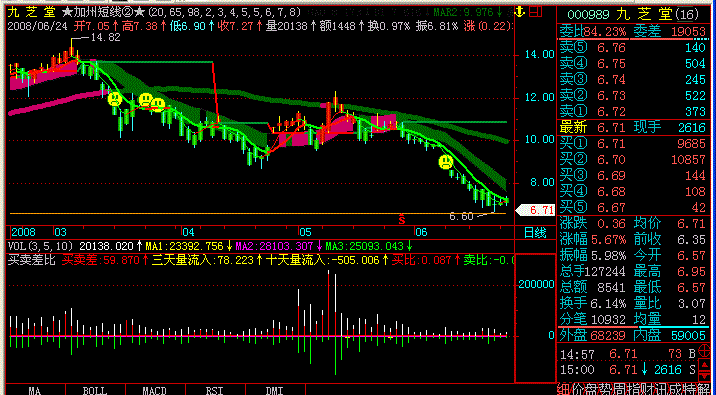Click the 05 month marker on the time axis
The image size is (716, 395).
pos(305,232)
